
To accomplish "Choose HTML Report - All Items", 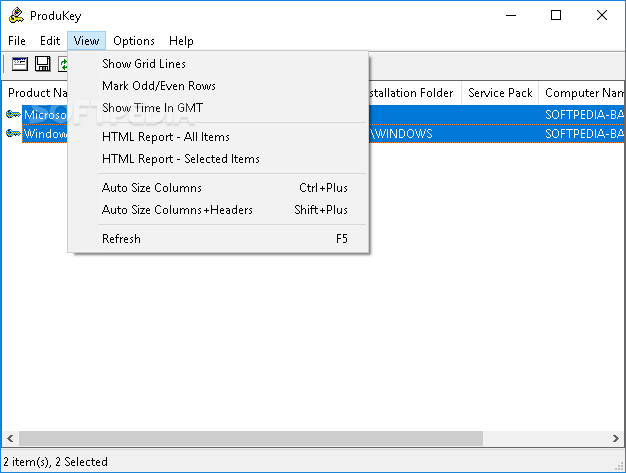I will (218, 137).
